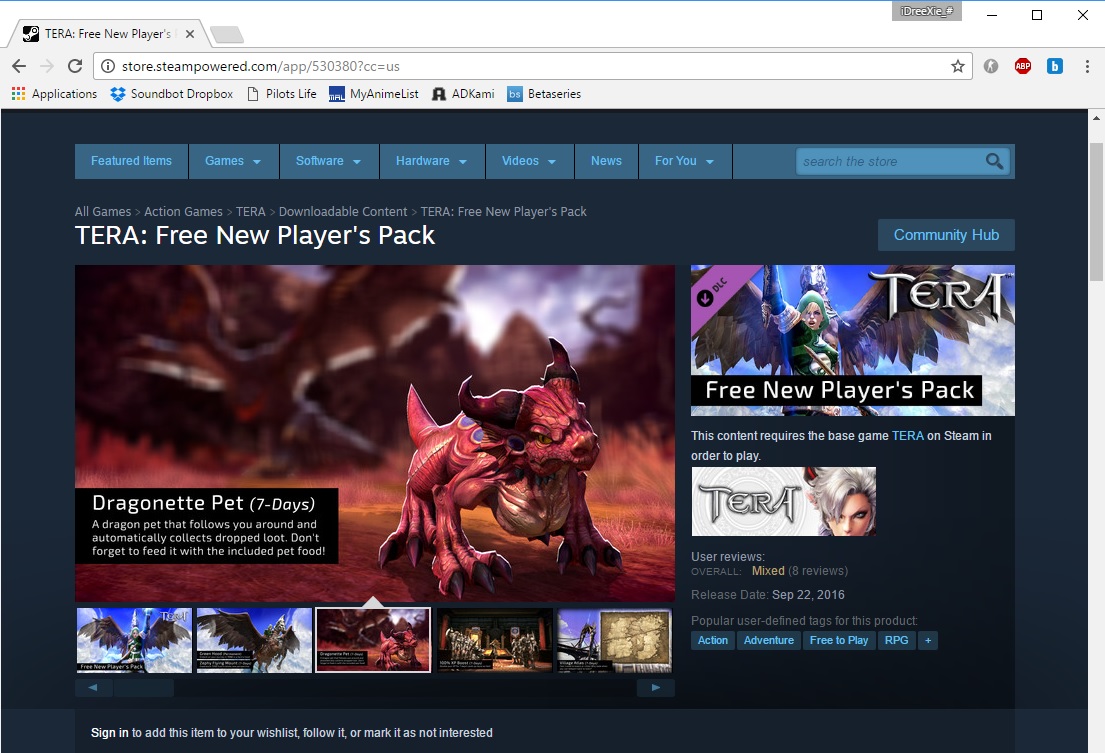The height and width of the screenshot is (753, 1105).
Task: Go to Action Games breadcrumb
Action: click(183, 211)
